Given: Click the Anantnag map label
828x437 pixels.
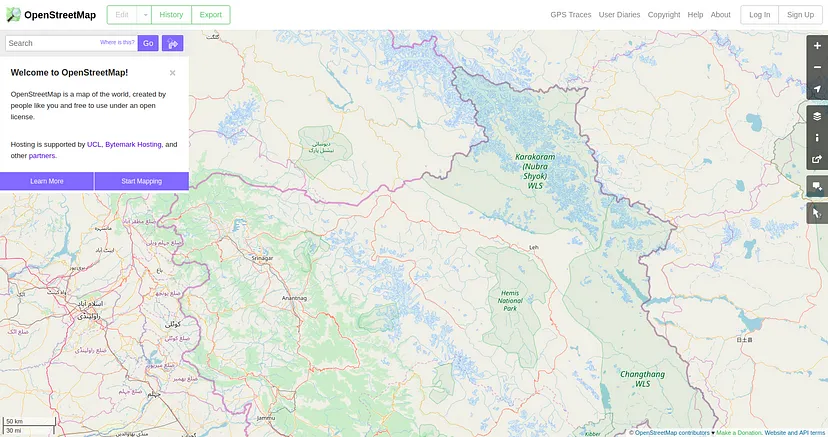Looking at the screenshot, I should 294,298.
